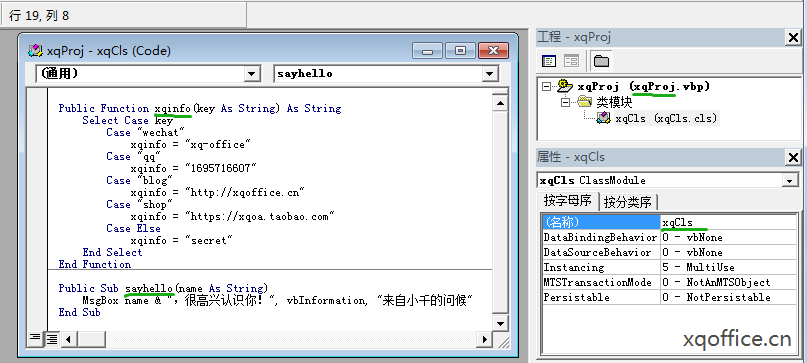Screen dimensions: 807x363
Task: Select xqCls (xqCls.cls) in project tree
Action: pos(666,118)
